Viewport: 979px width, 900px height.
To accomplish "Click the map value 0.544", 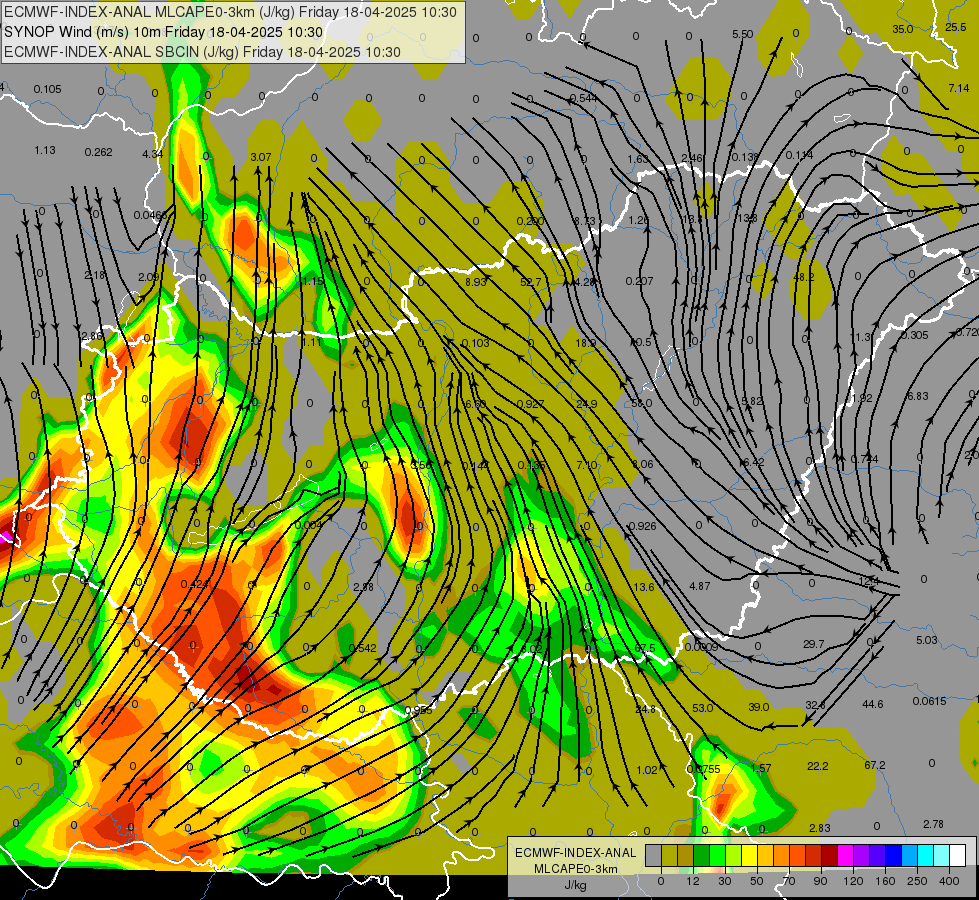I will click(583, 98).
